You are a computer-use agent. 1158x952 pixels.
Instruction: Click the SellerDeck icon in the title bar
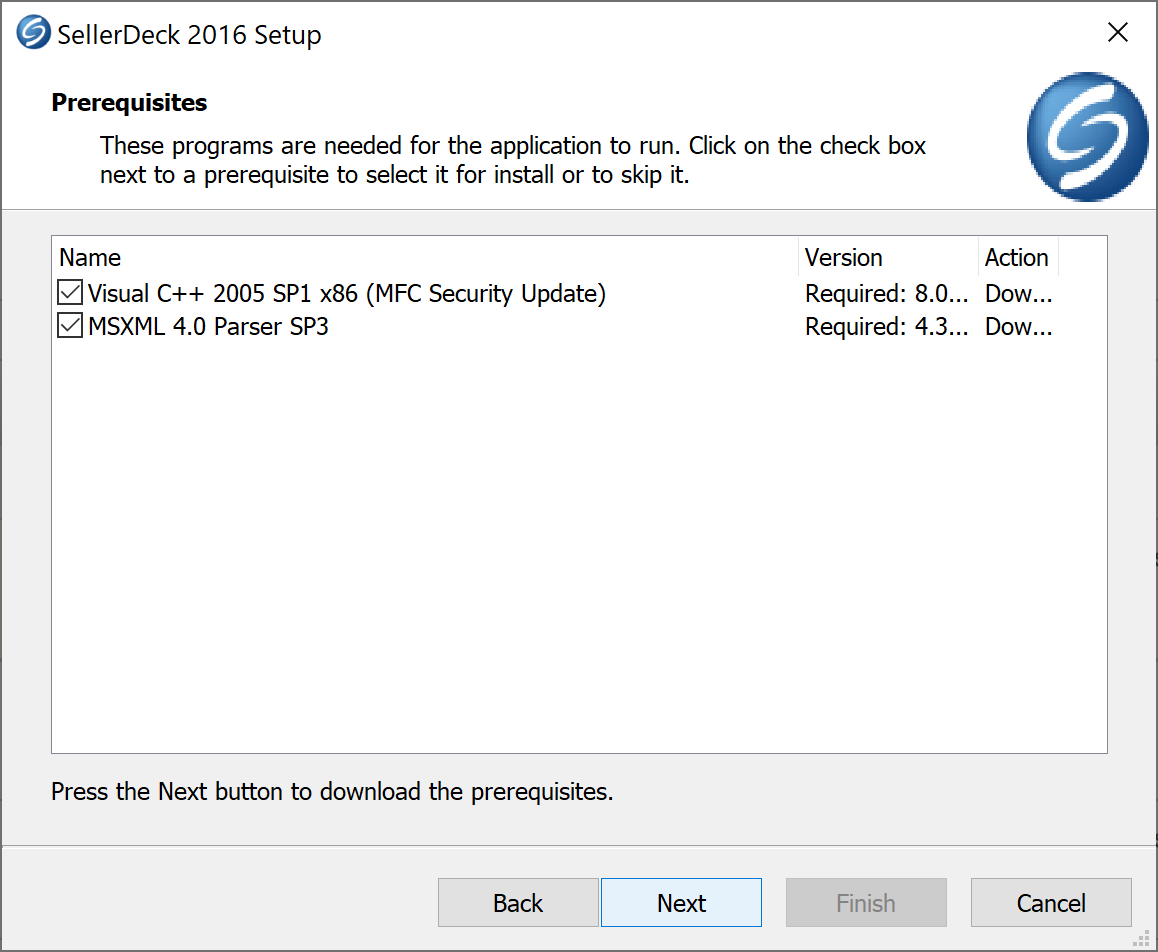[x=33, y=34]
